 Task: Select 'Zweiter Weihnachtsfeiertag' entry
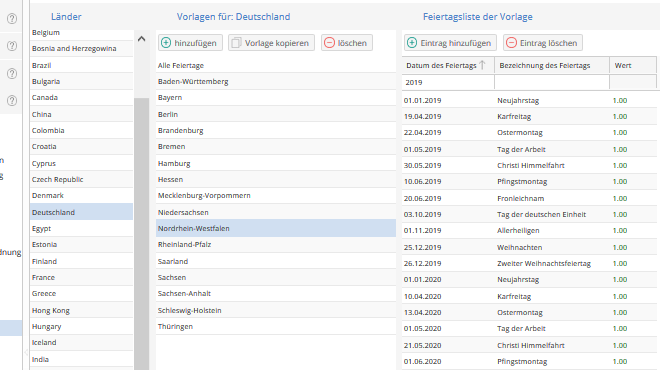pos(530,263)
